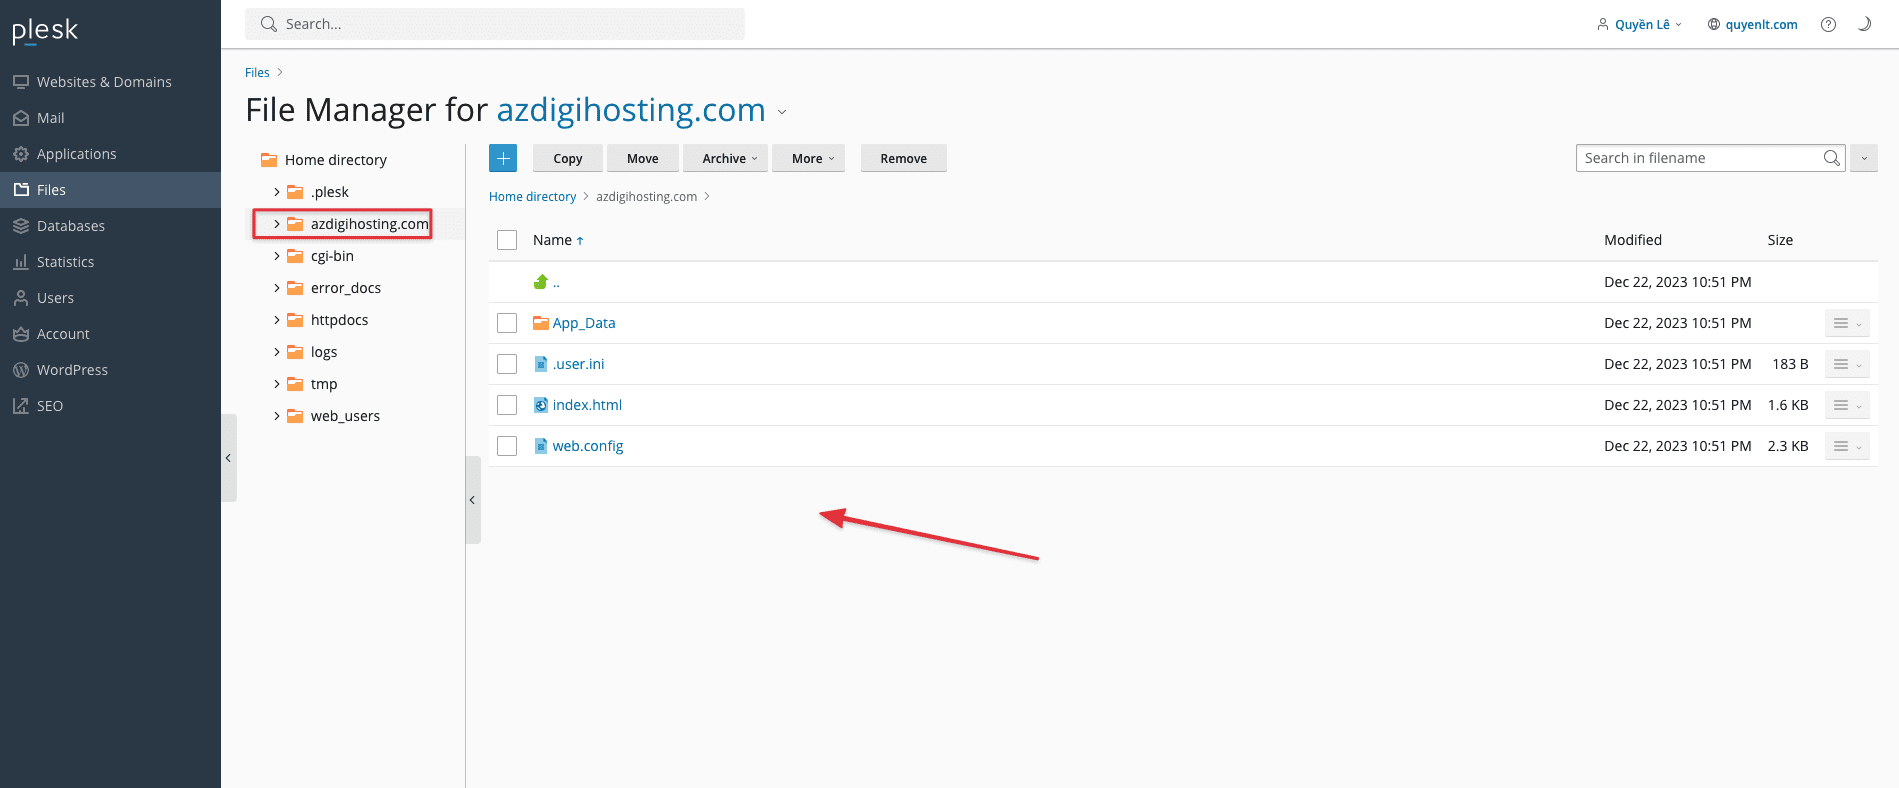Screen dimensions: 1899x788
Task: Open Databases in the sidebar
Action: click(70, 226)
